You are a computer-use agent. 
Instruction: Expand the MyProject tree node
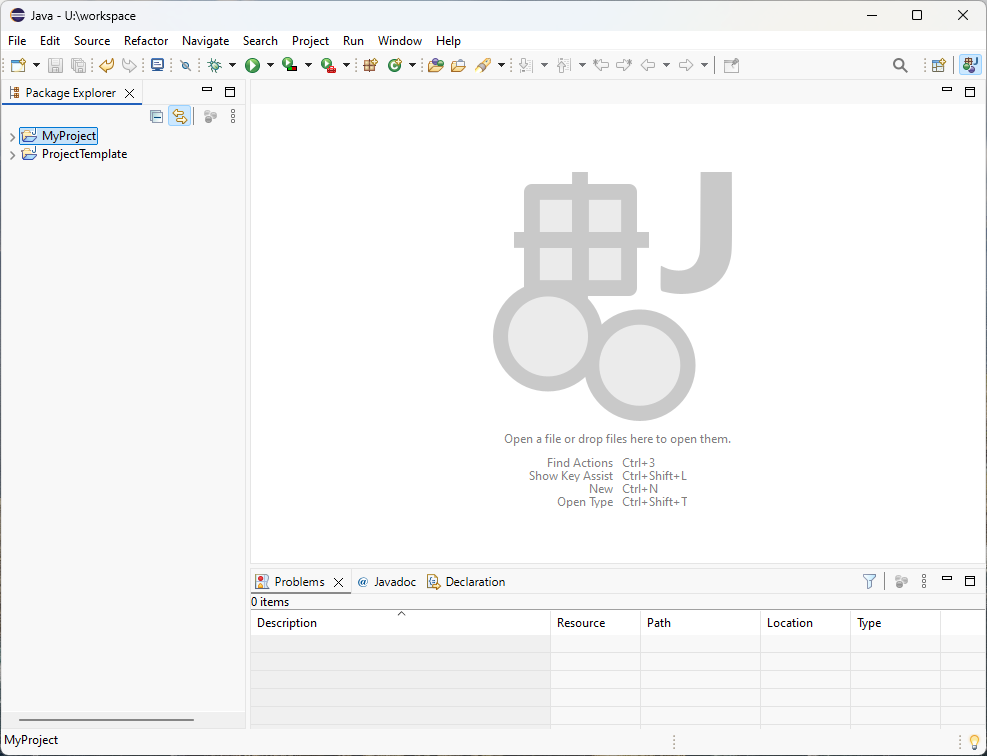[12, 136]
